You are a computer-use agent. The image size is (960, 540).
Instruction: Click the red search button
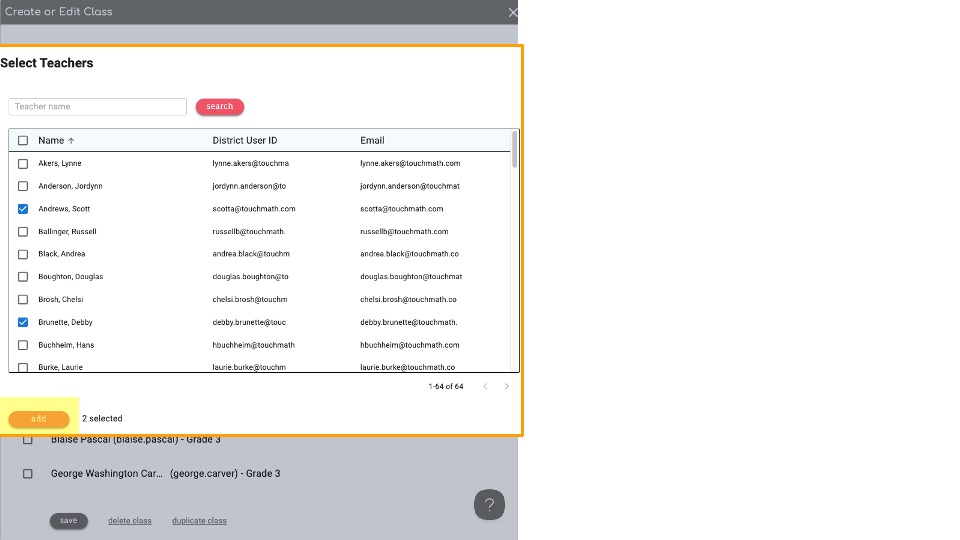tap(220, 107)
